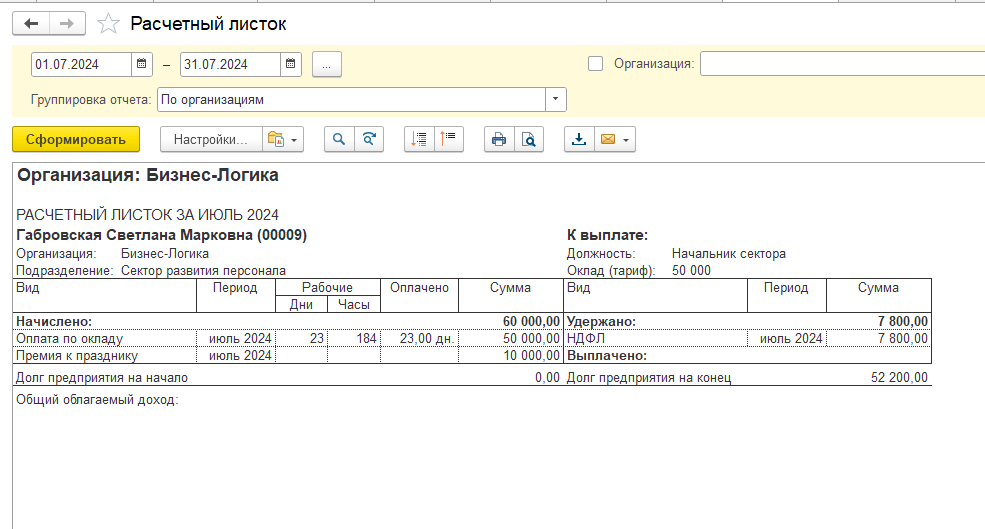Select the 'Оплата по окладу' row label

pos(70,339)
